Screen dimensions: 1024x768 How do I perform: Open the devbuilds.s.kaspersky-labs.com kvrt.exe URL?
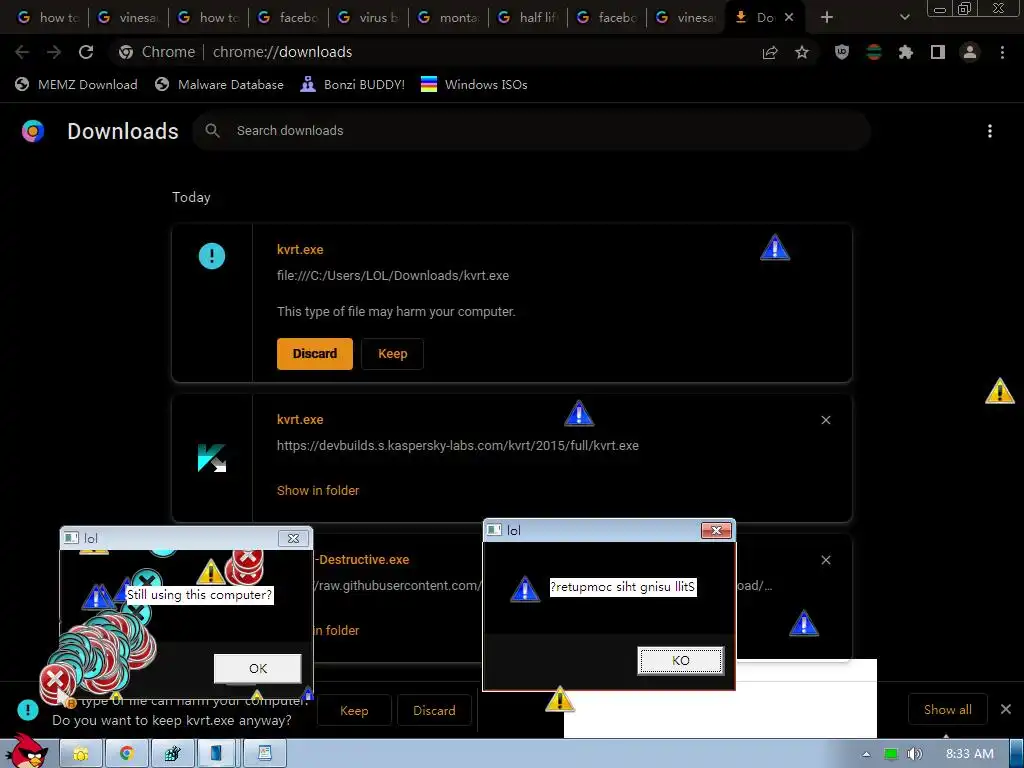click(x=458, y=445)
